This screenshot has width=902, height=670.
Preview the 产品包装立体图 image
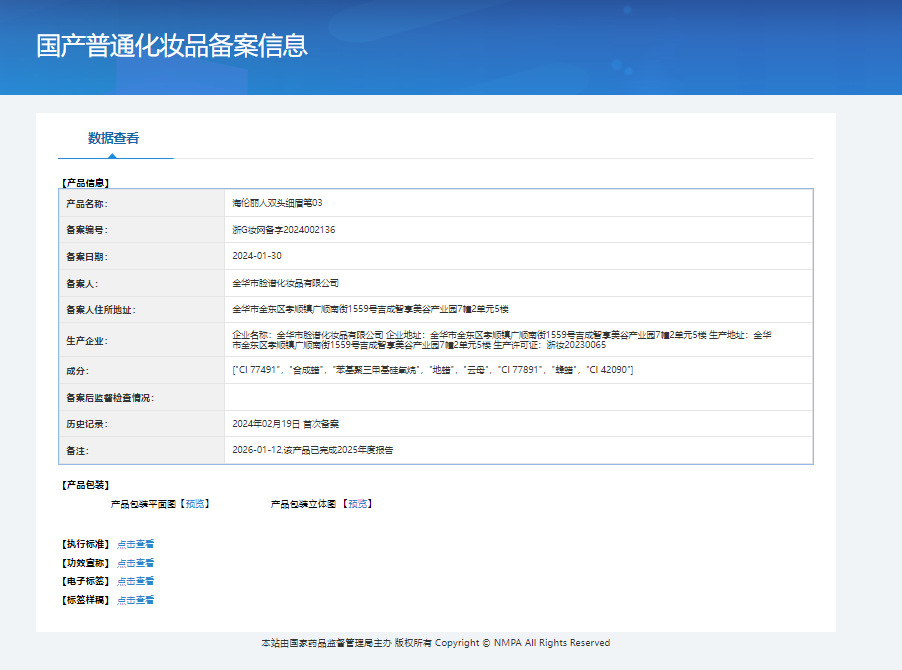click(x=358, y=504)
